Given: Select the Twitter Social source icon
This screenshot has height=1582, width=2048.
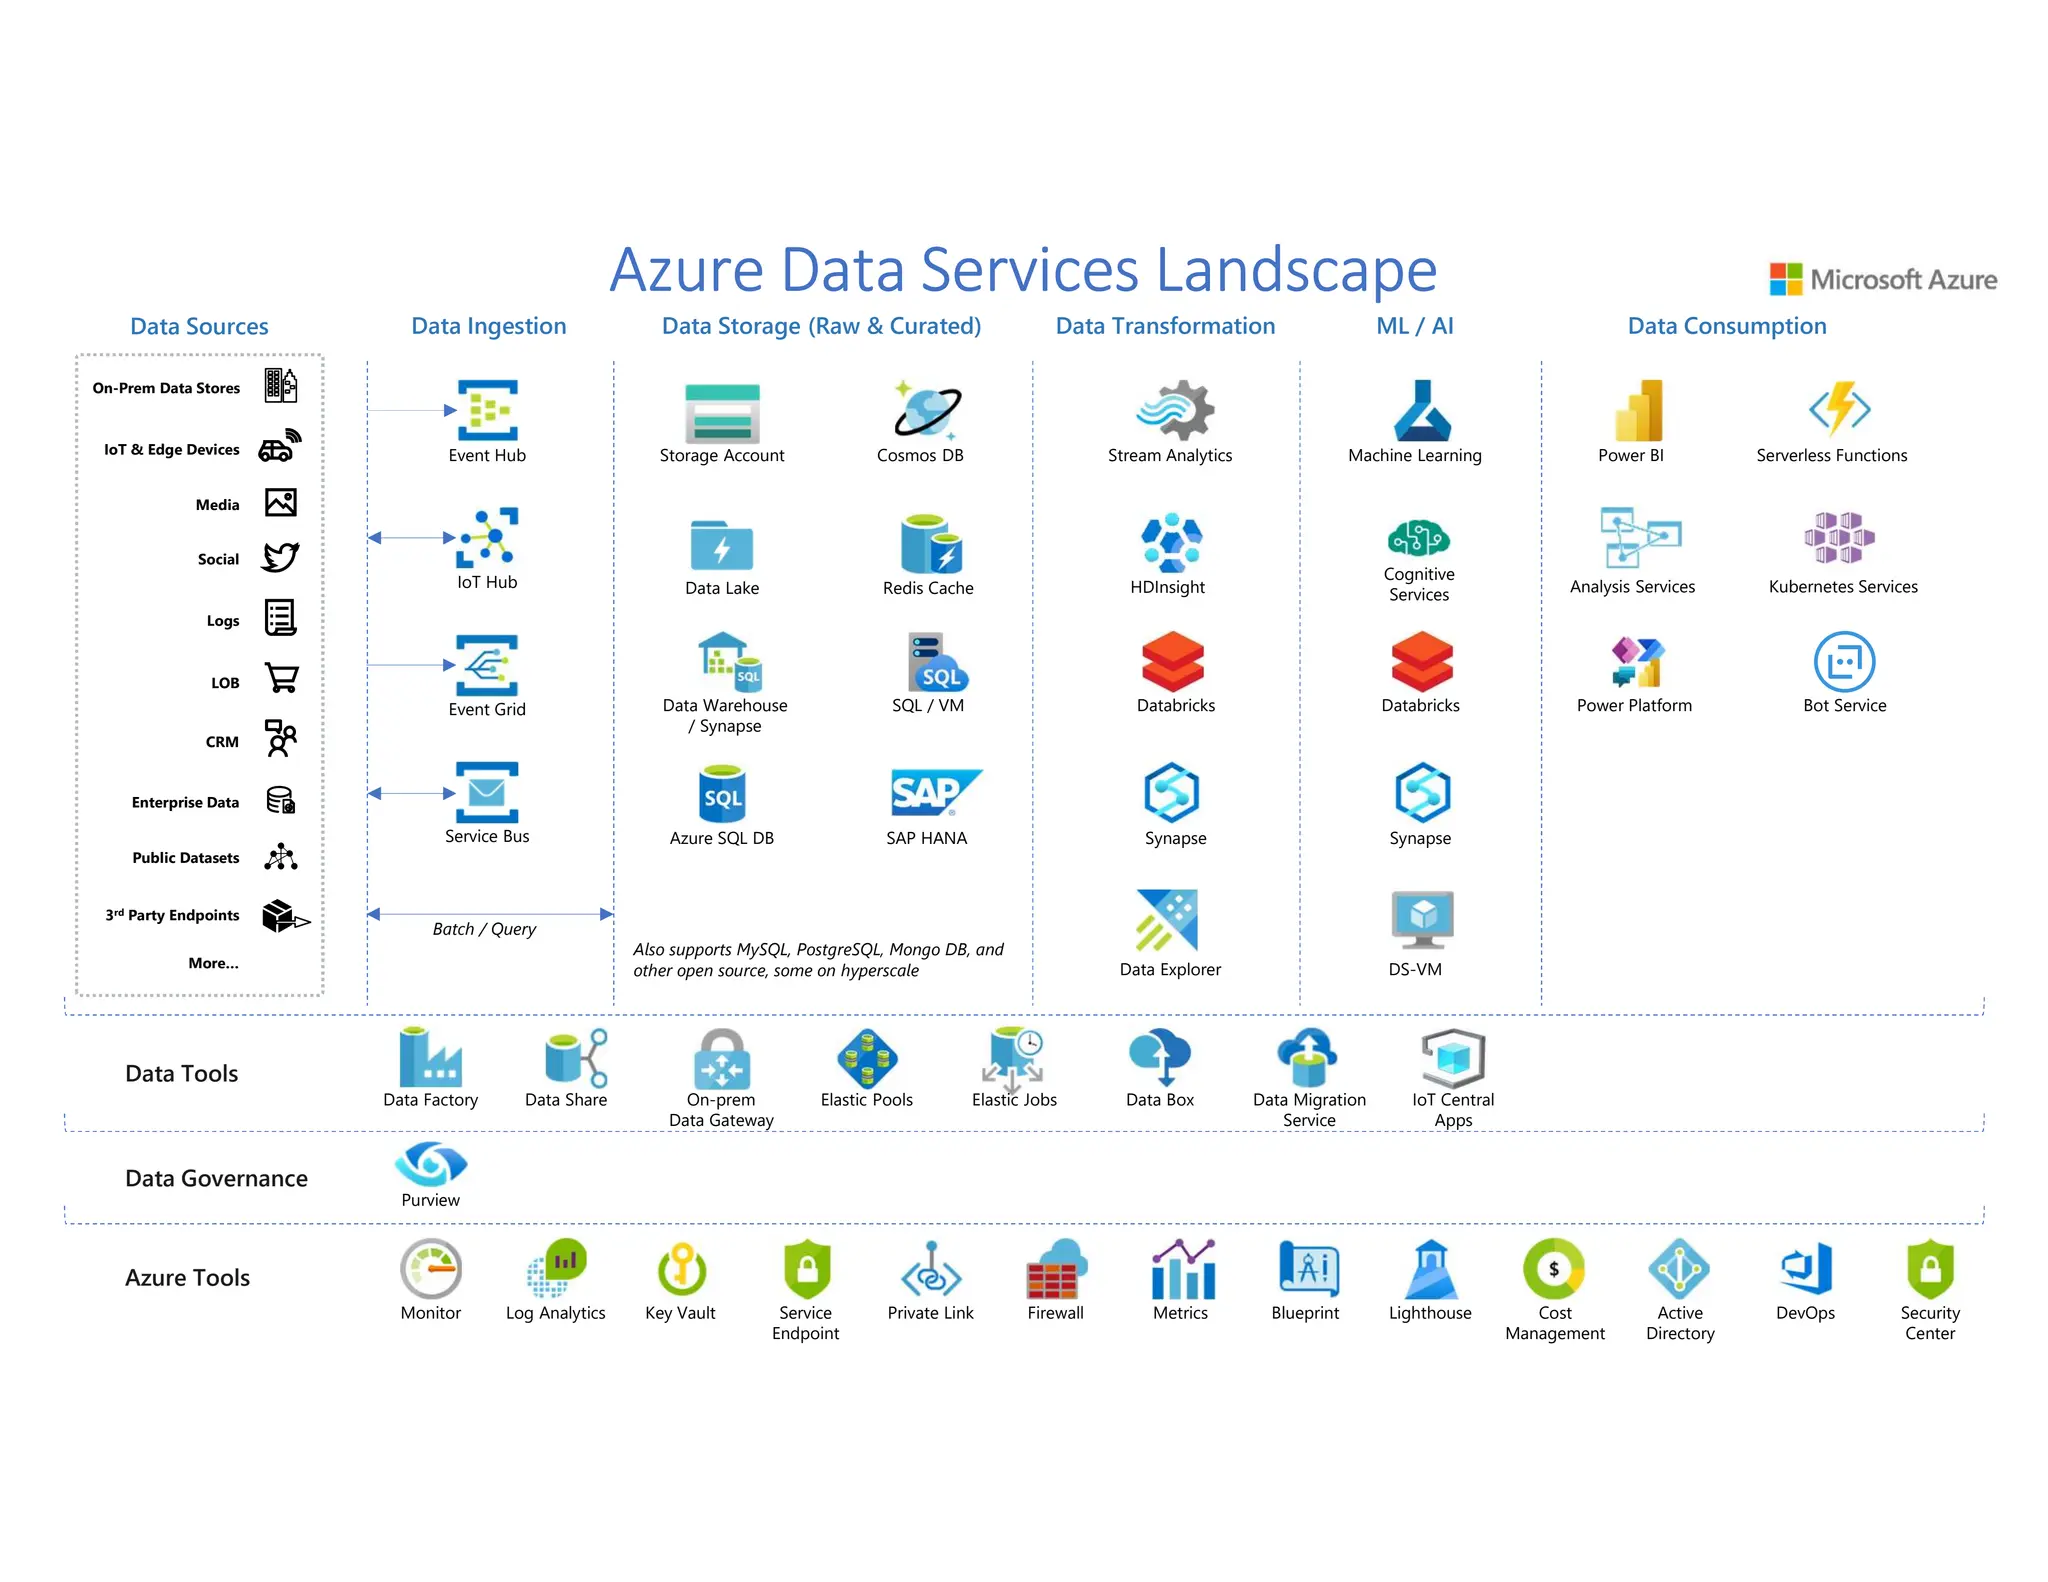Looking at the screenshot, I should point(280,557).
